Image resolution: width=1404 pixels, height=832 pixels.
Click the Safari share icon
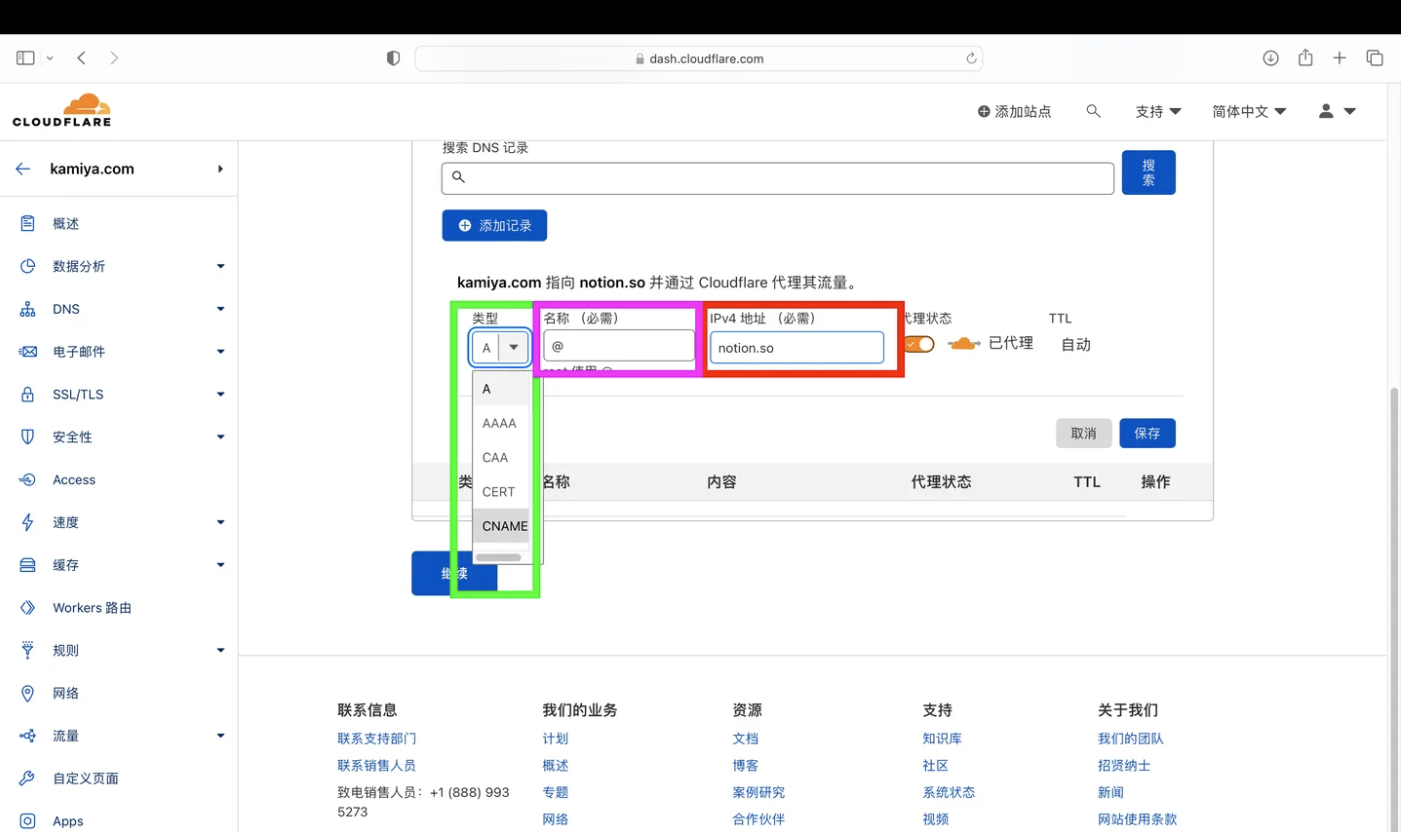(1305, 58)
